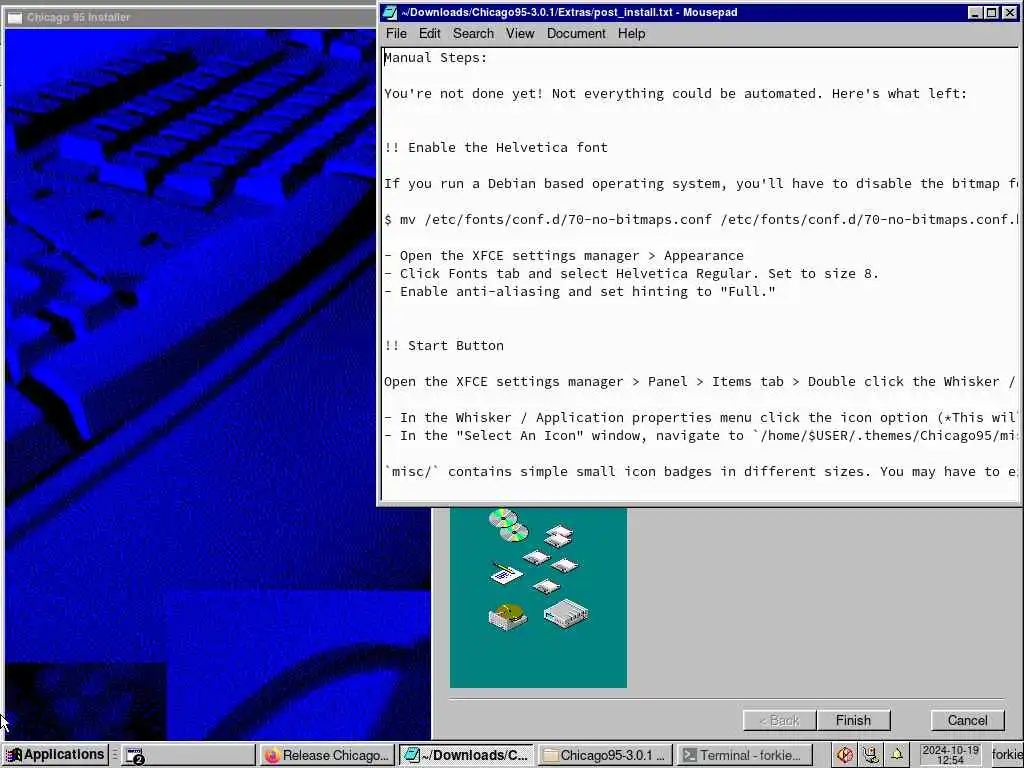Open the Applications start menu
Screen dimensions: 1024x768
[x=54, y=754]
